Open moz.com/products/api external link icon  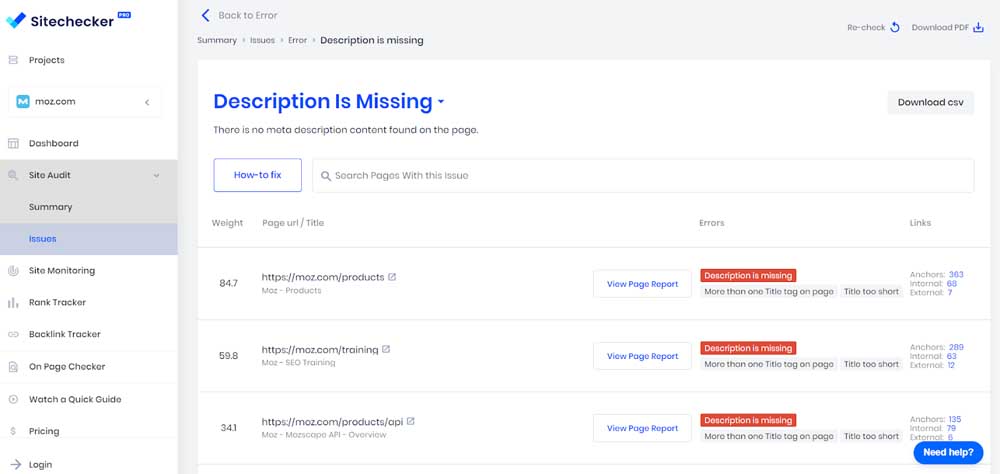coord(411,421)
